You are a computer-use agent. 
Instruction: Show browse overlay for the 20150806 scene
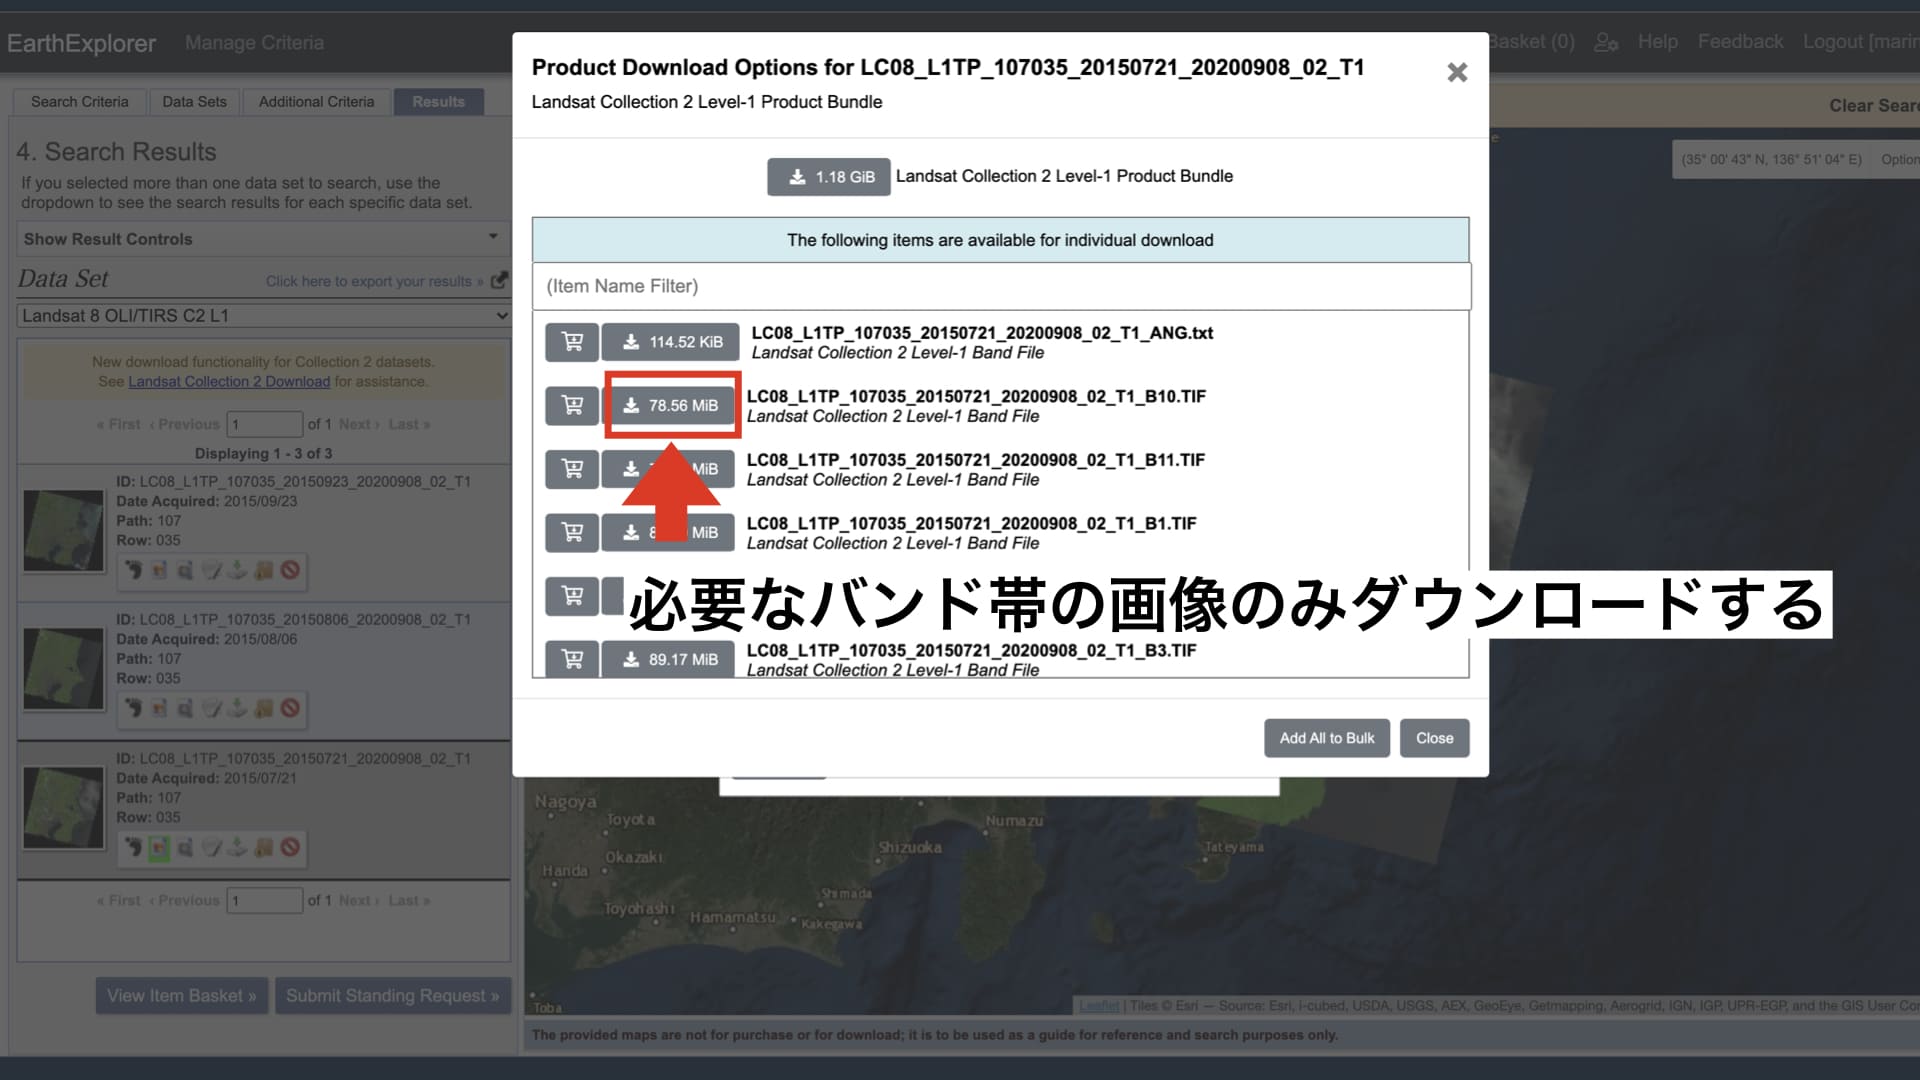tap(159, 708)
